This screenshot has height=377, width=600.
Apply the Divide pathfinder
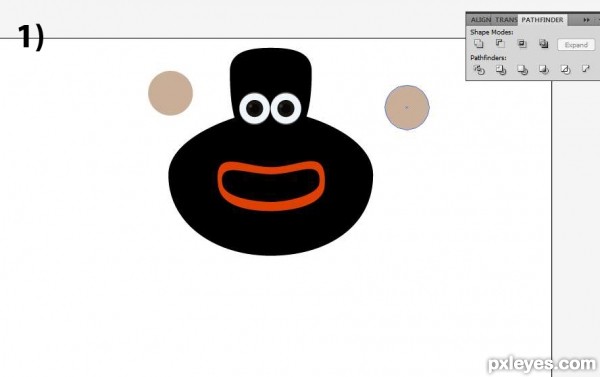(x=479, y=70)
